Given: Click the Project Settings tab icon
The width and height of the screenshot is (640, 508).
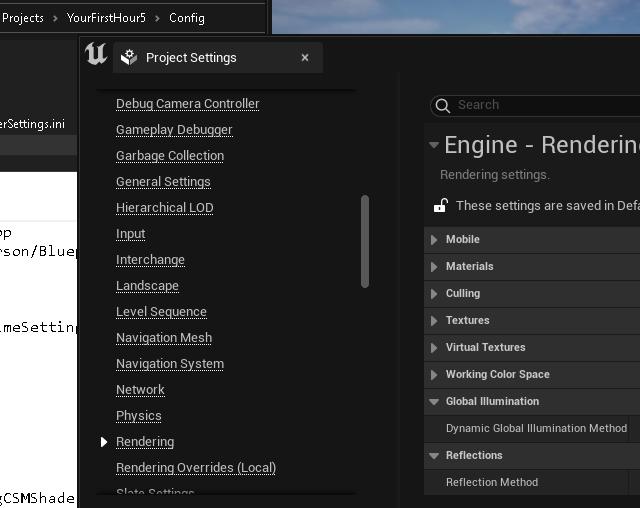Looking at the screenshot, I should click(129, 58).
